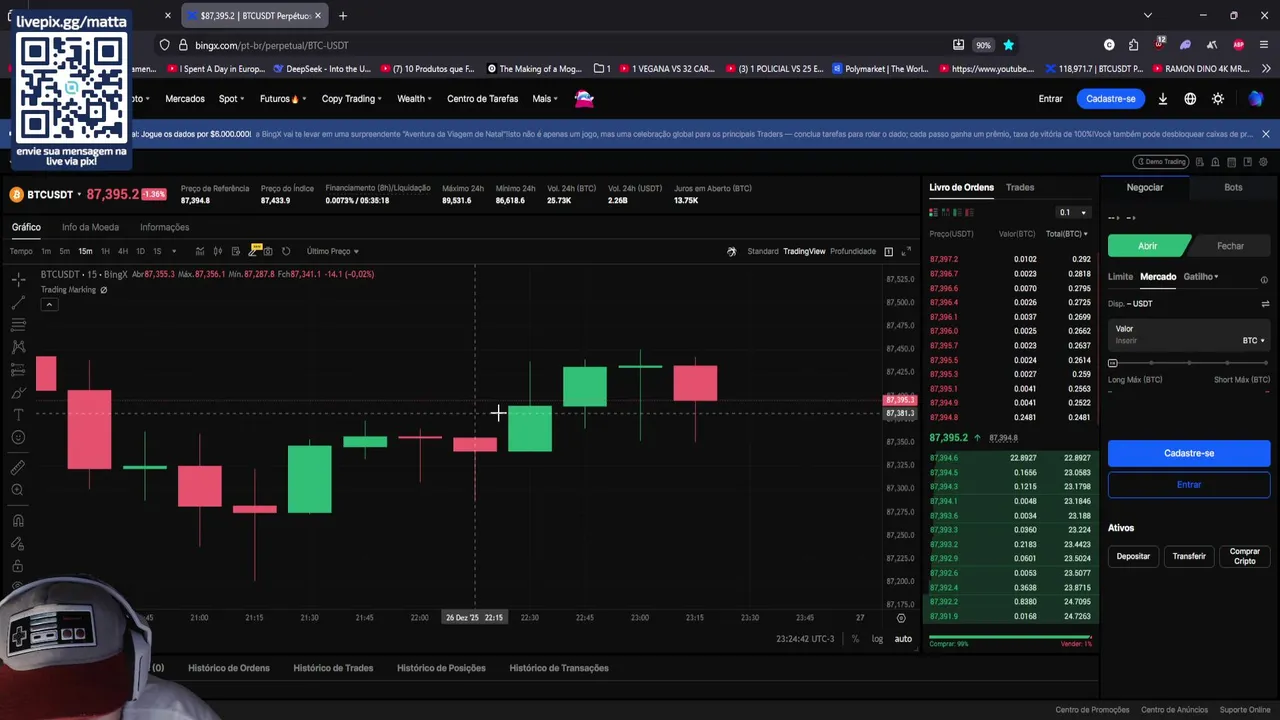Toggle fullscreen chart expand icon

(907, 251)
